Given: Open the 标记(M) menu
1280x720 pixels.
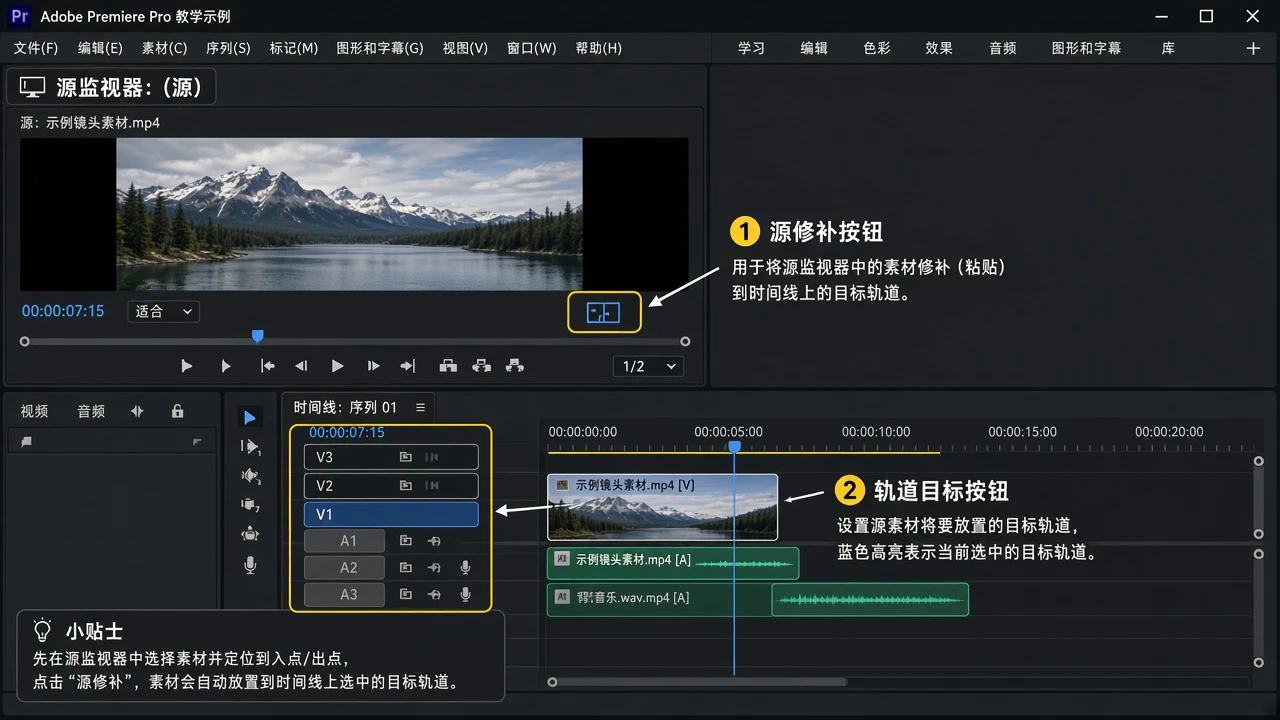Looking at the screenshot, I should tap(294, 48).
